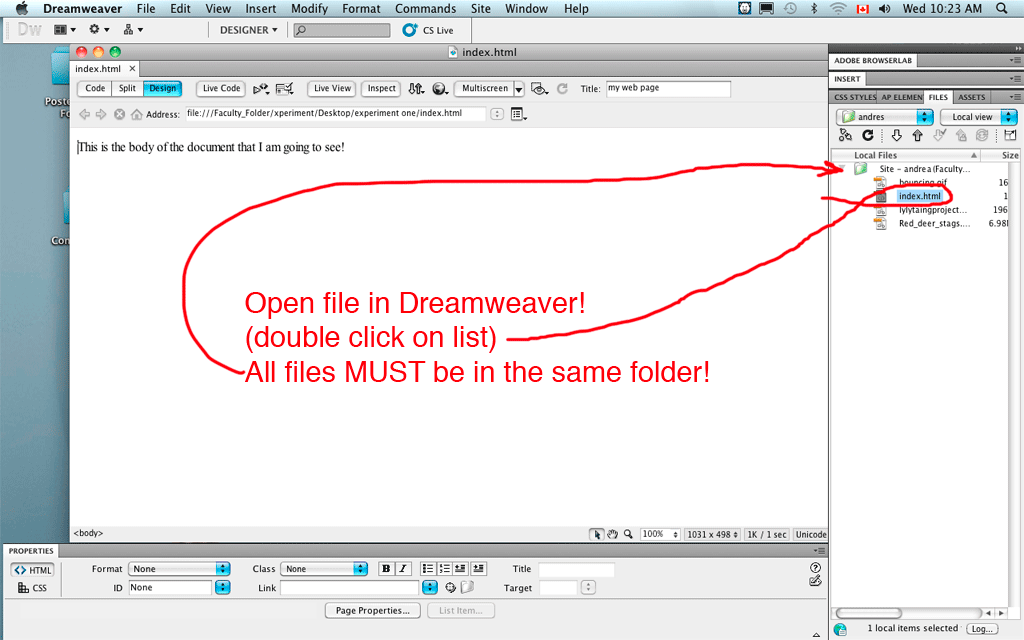
Task: Click the refresh Design view icon
Action: [562, 88]
